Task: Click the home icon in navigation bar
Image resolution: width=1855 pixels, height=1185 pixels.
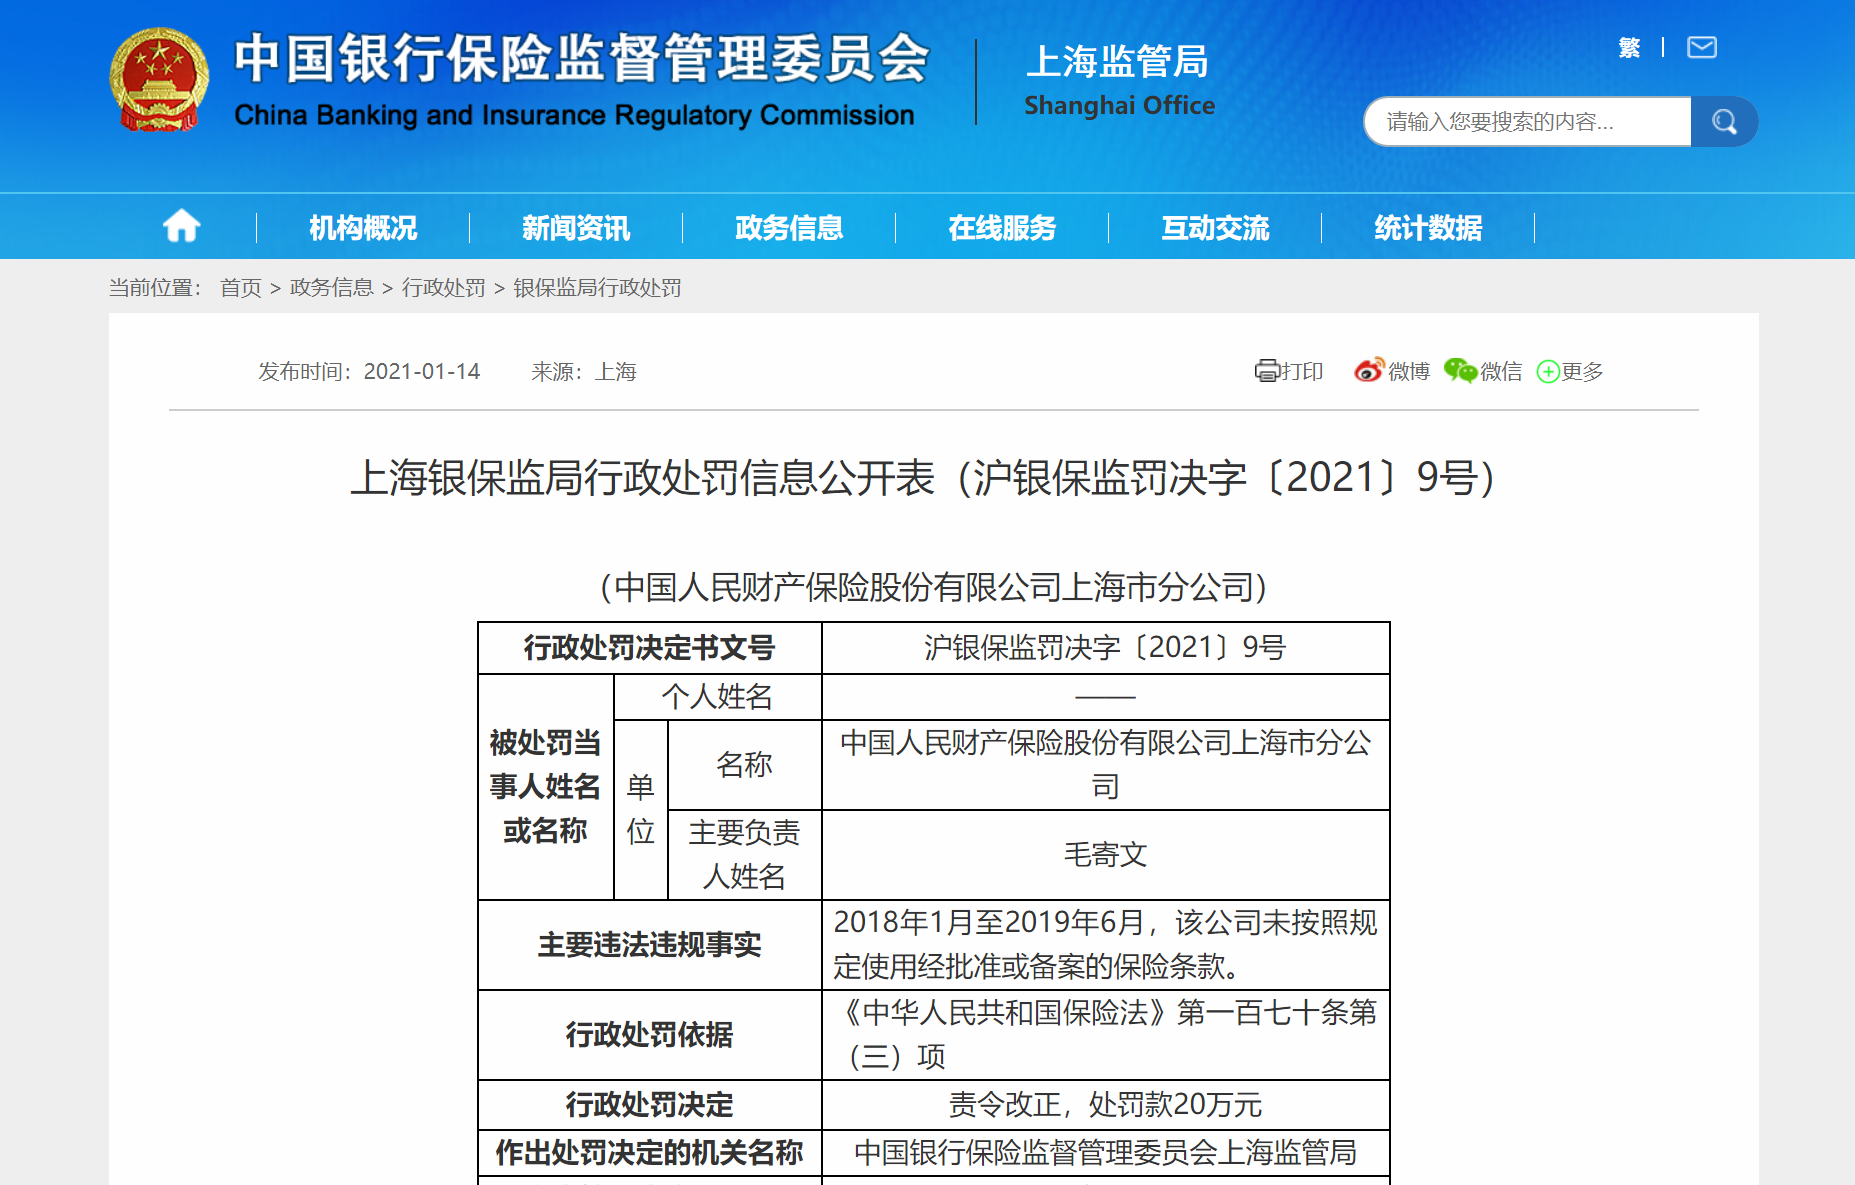Action: point(181,226)
